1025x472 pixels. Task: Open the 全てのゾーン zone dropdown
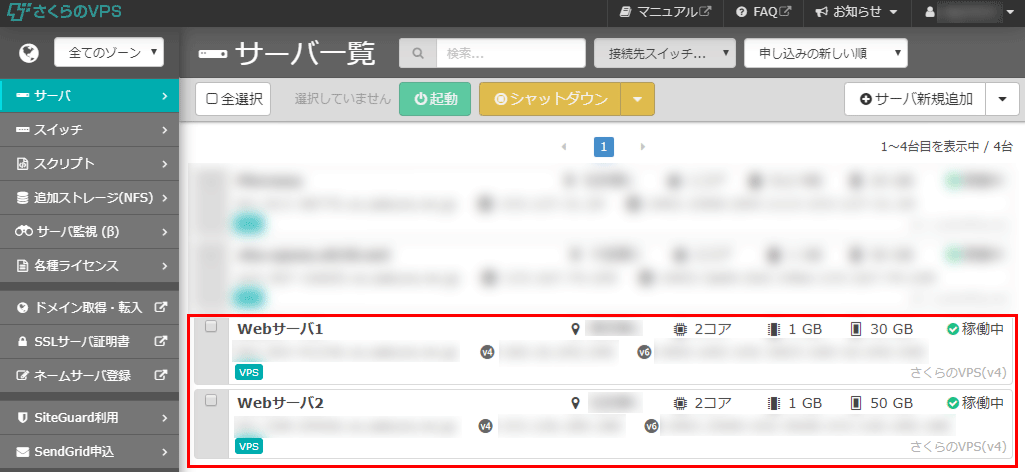point(109,53)
